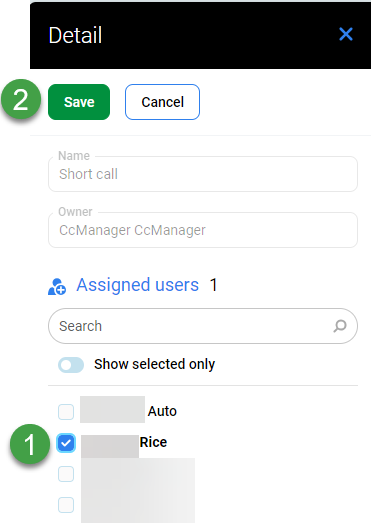Click the Show selected only label
Viewport: 371px width, 523px height.
coord(154,364)
